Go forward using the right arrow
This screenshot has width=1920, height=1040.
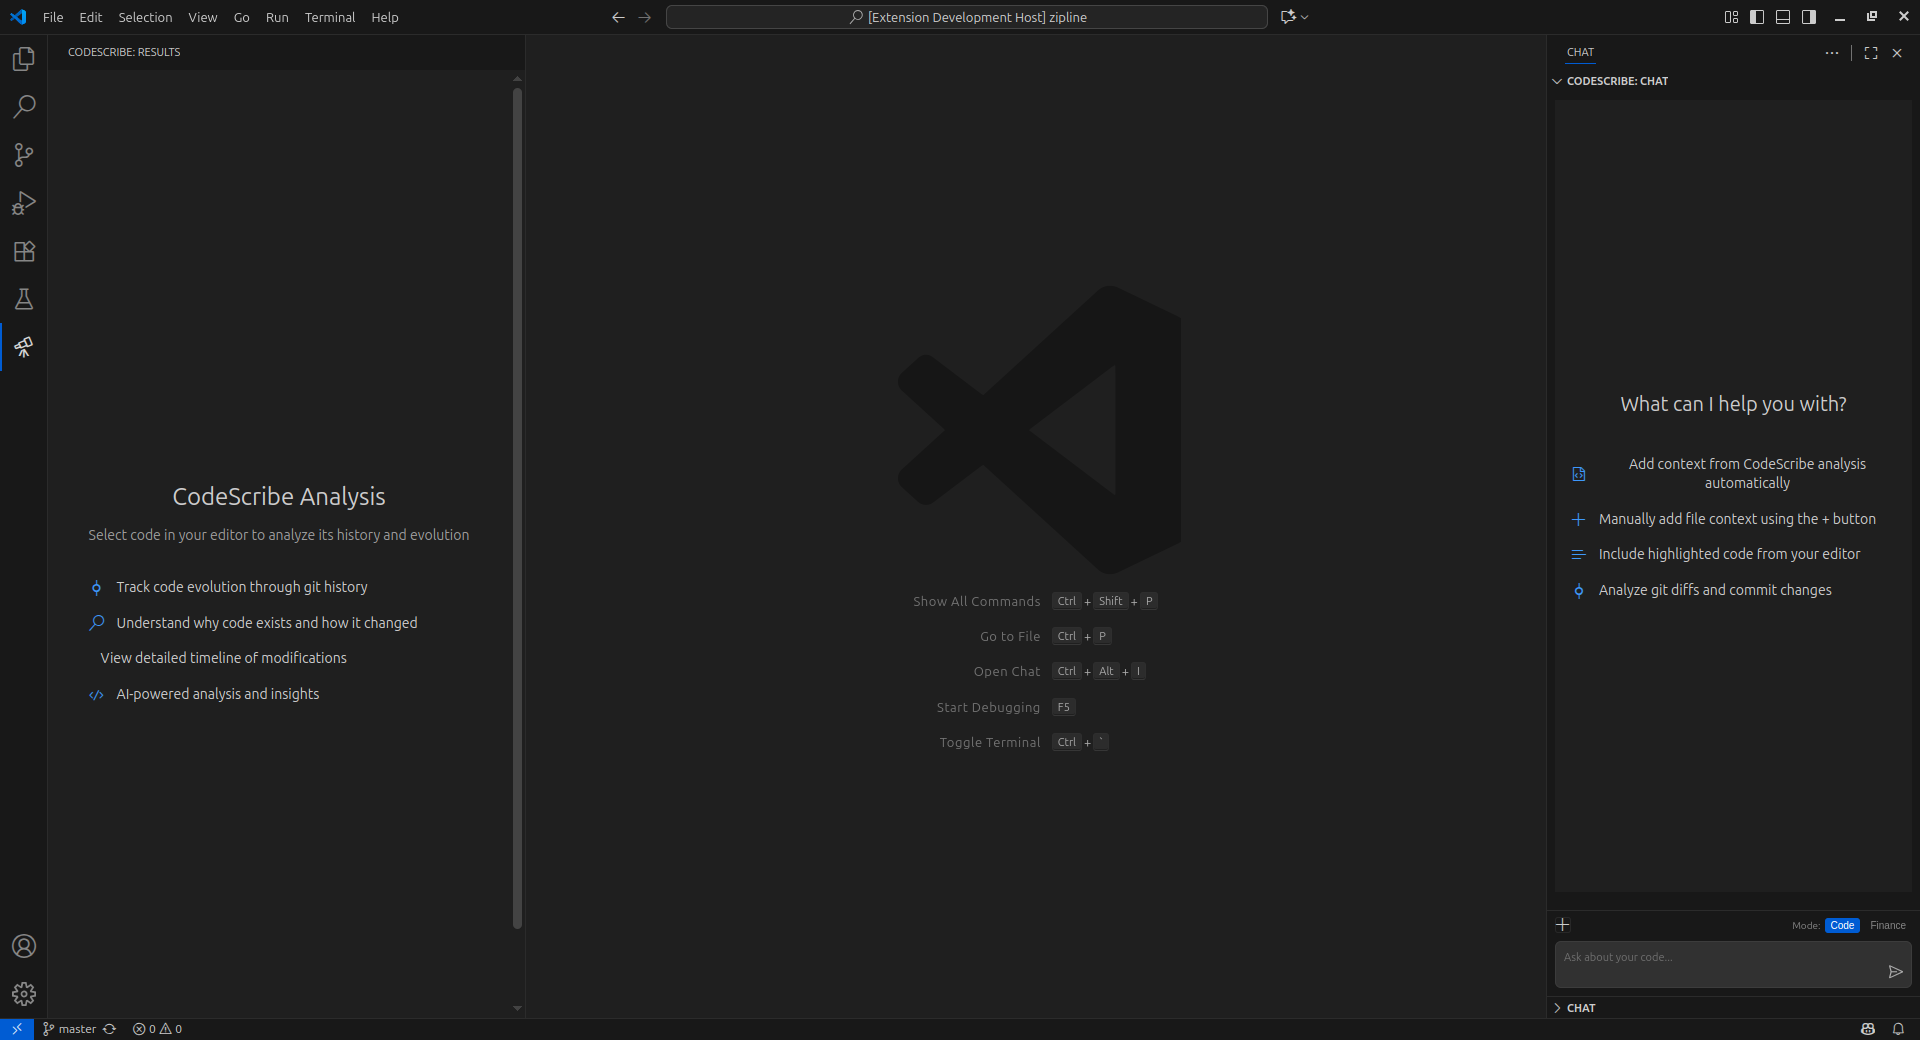645,17
